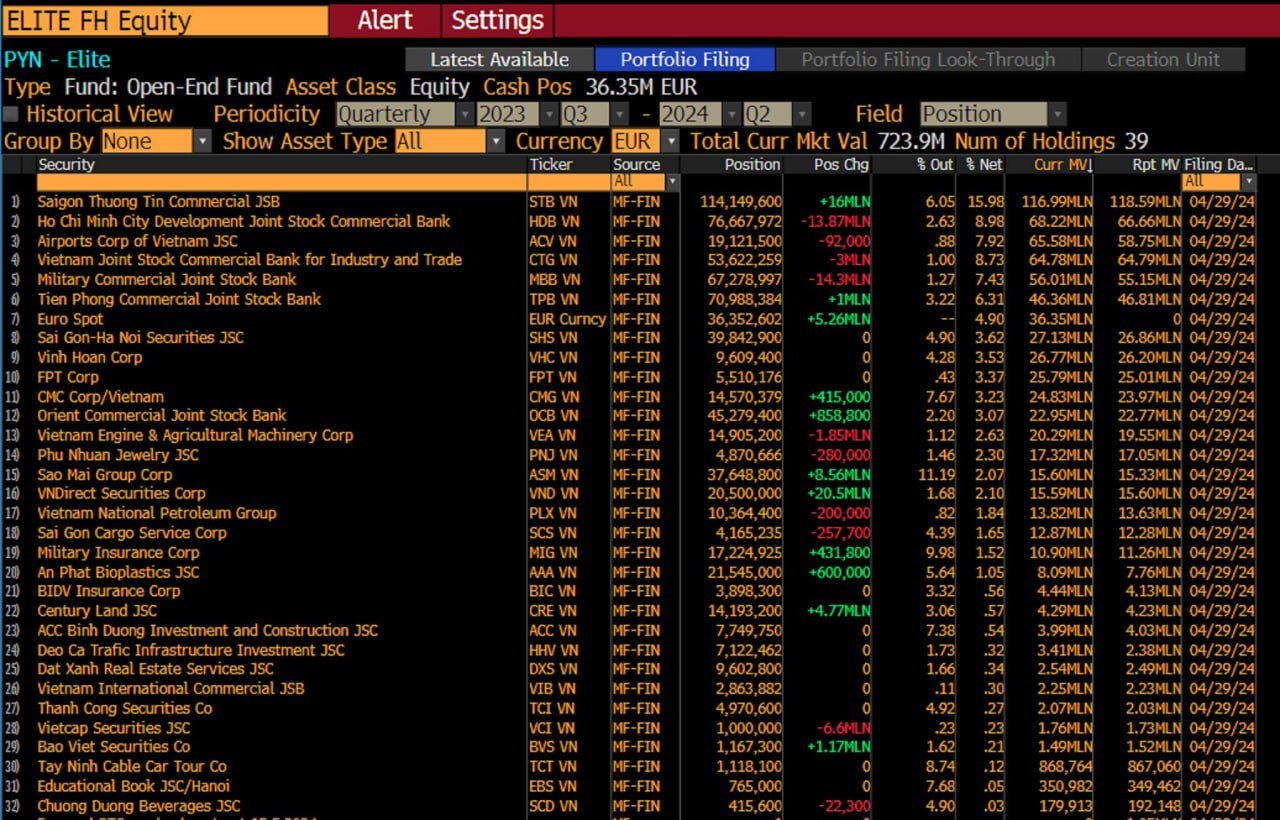The image size is (1280, 820).
Task: Select Phu Nhuan Jewelry JSC
Action: click(x=118, y=455)
